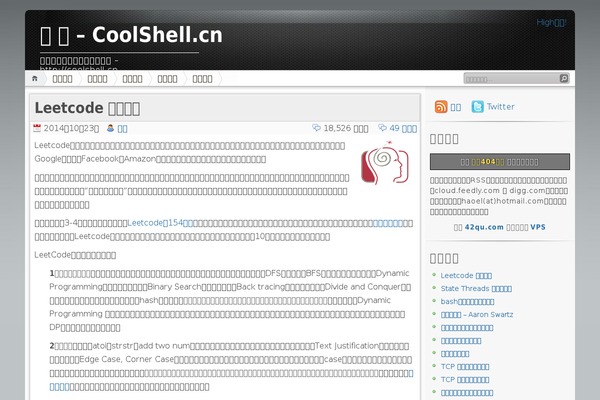This screenshot has width=600, height=400.
Task: Click the Text Justification text
Action: [346, 346]
